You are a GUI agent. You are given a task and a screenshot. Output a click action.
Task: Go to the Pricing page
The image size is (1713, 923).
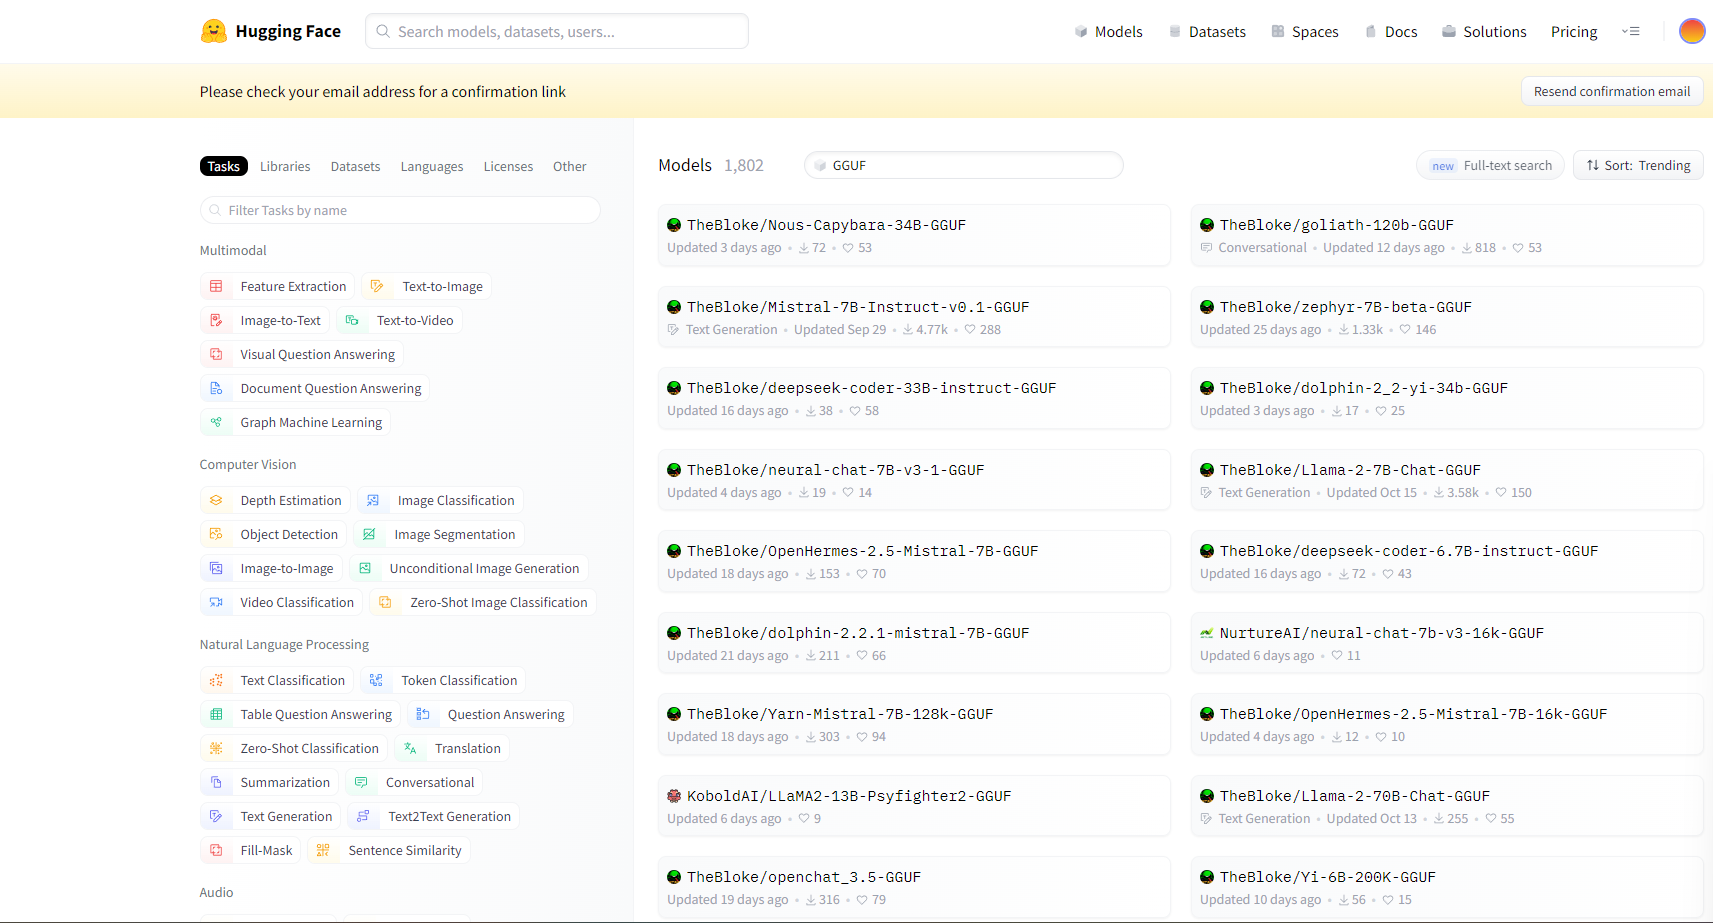[1574, 31]
